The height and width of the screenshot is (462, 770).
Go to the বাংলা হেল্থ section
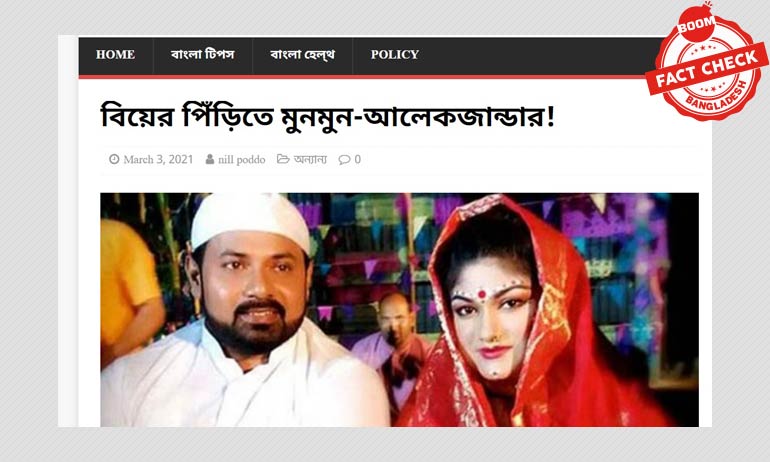pyautogui.click(x=302, y=54)
